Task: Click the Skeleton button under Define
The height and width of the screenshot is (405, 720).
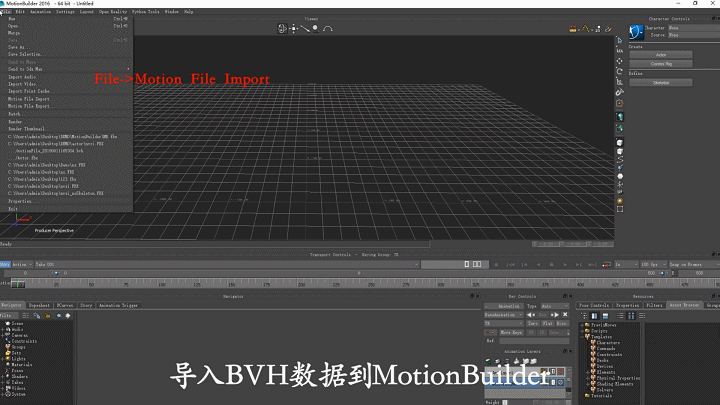Action: [661, 83]
